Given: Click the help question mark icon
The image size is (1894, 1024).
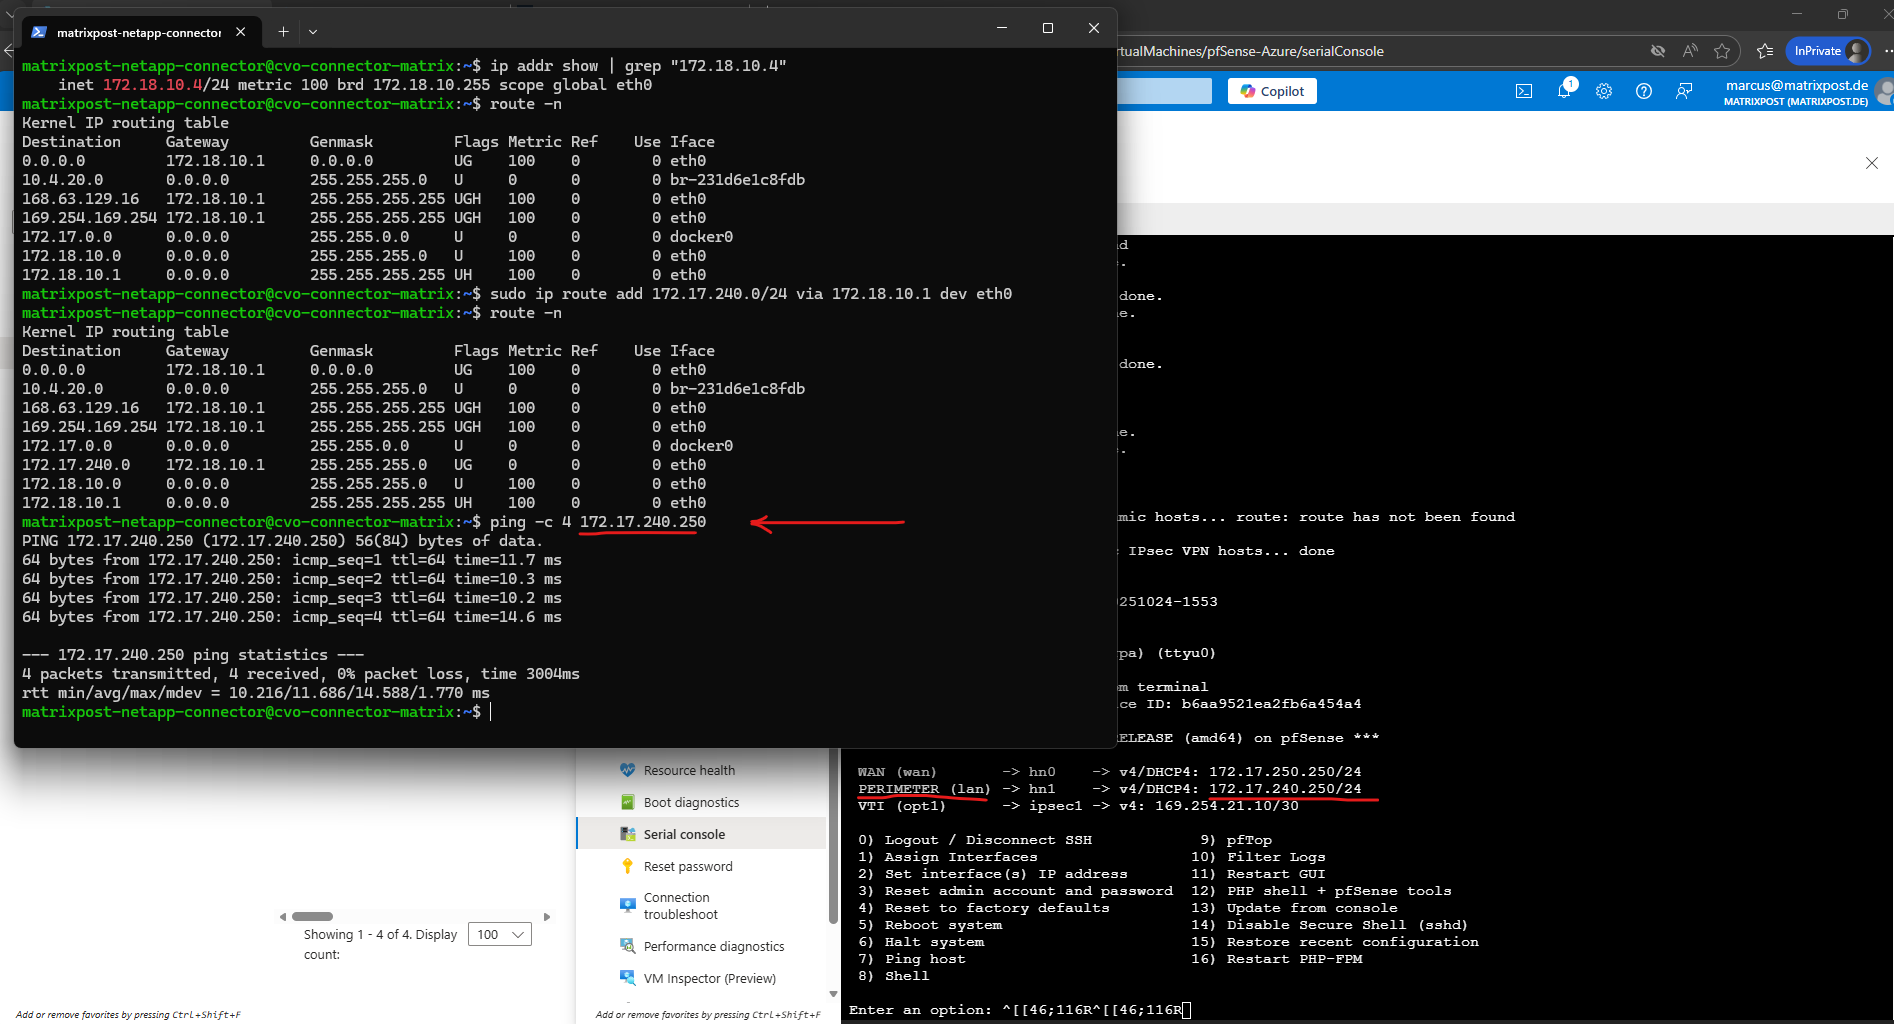Looking at the screenshot, I should pos(1643,91).
